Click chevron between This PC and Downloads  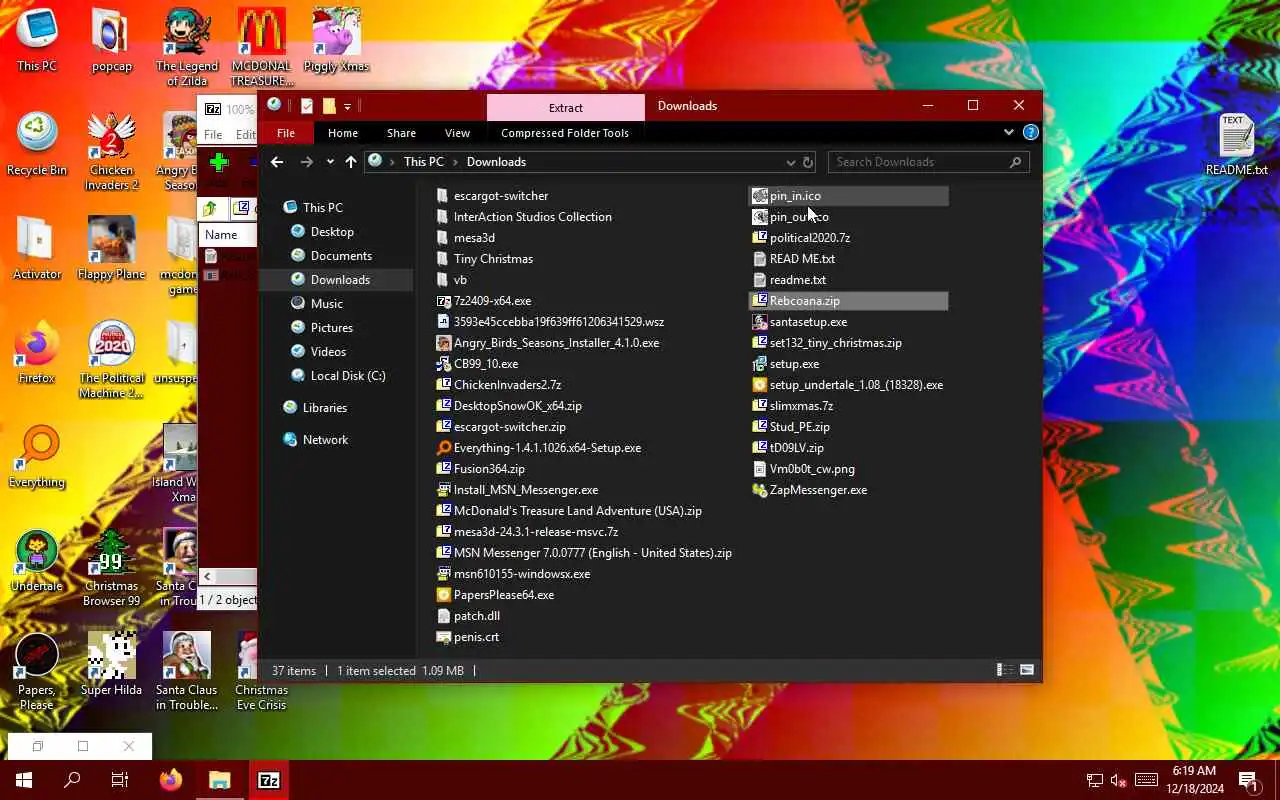tap(455, 162)
